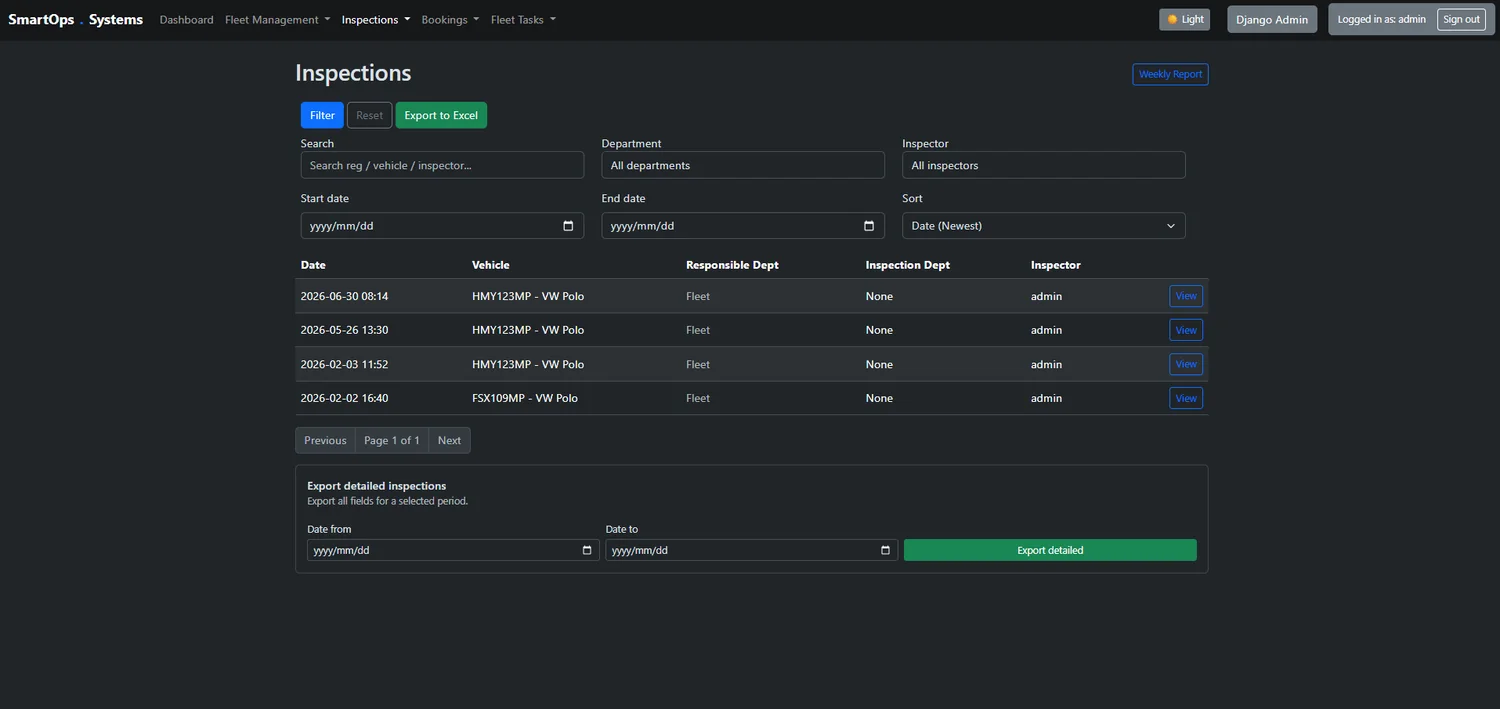Image resolution: width=1500 pixels, height=709 pixels.
Task: View the FSX109MP inspection
Action: tap(1186, 398)
